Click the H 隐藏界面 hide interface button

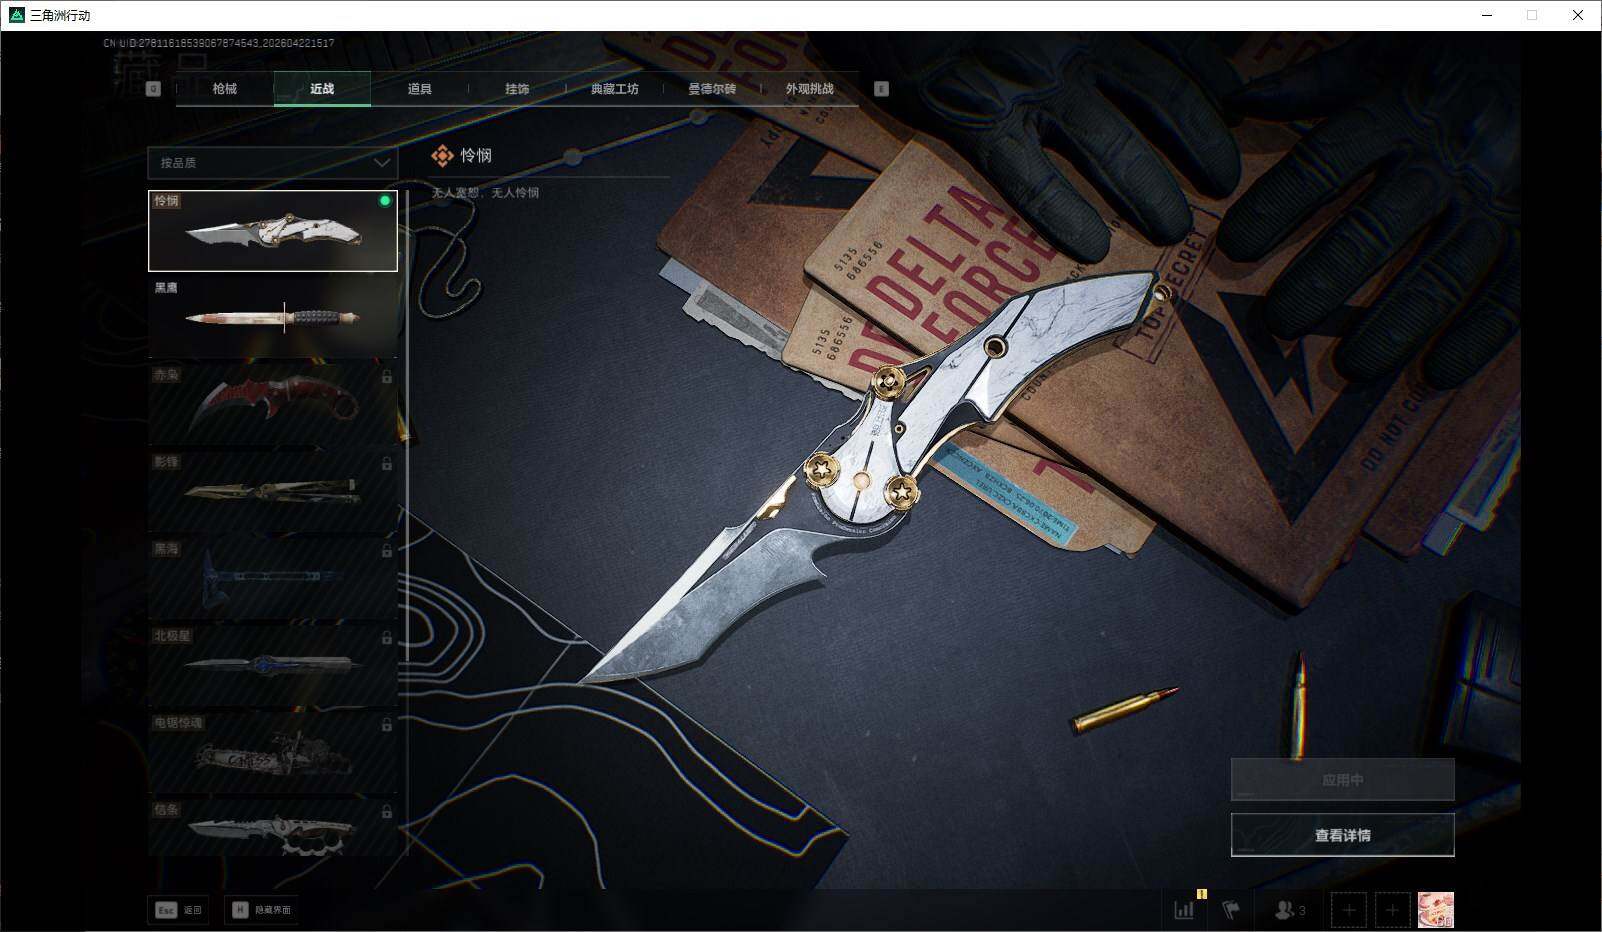click(261, 910)
